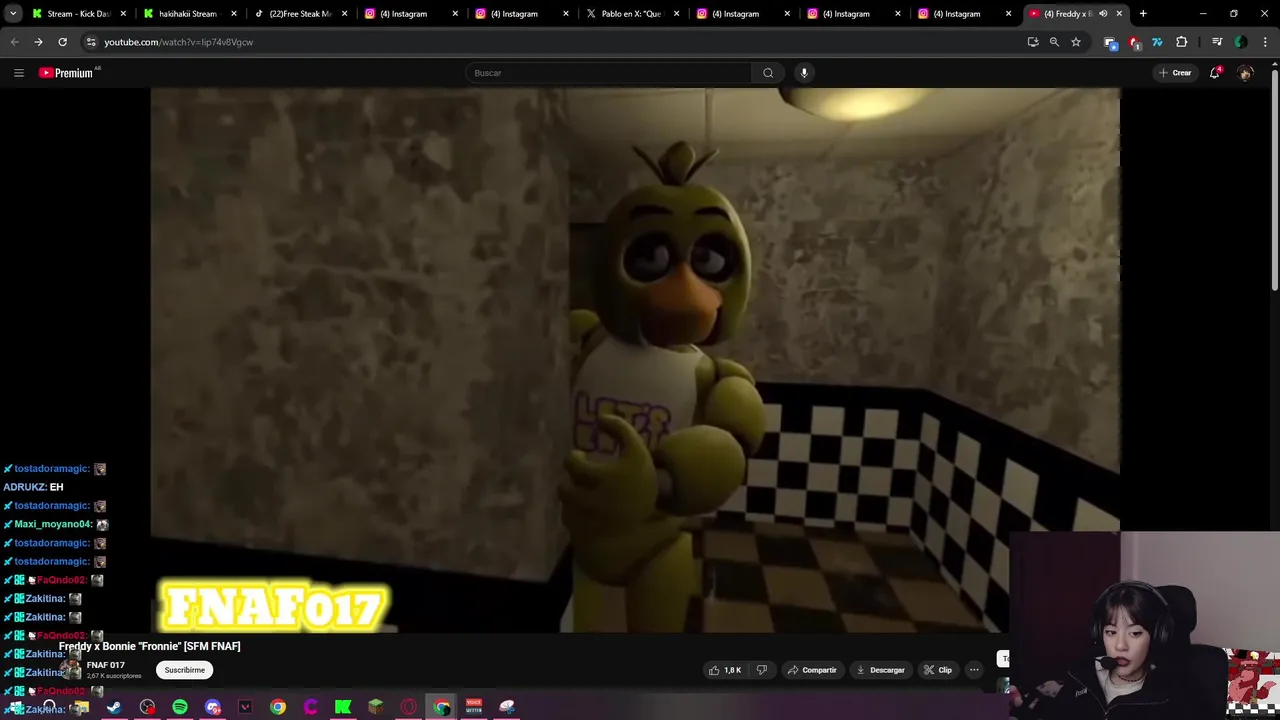Image resolution: width=1280 pixels, height=720 pixels.
Task: Open the Chrome three-dot menu
Action: click(x=1265, y=42)
